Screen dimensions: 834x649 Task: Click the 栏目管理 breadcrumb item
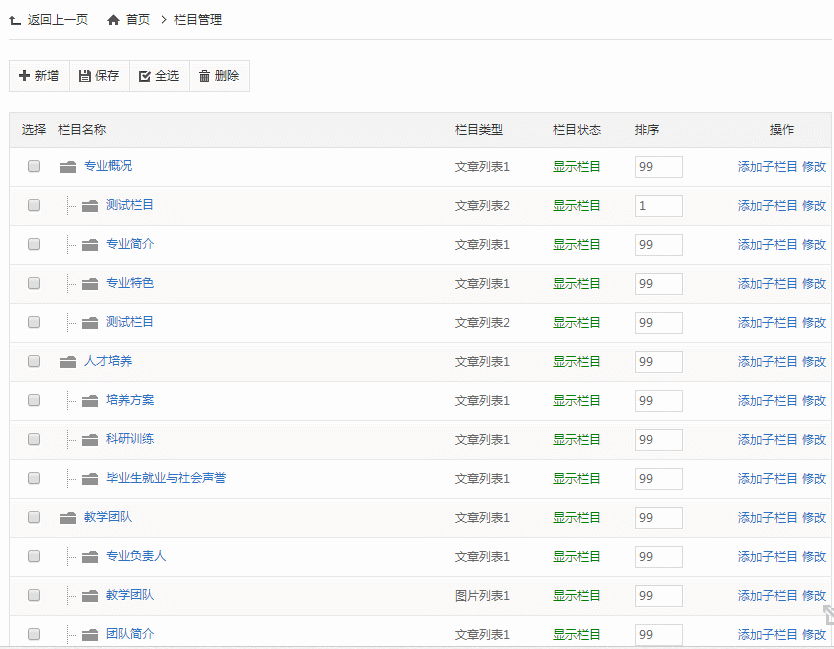pyautogui.click(x=198, y=20)
